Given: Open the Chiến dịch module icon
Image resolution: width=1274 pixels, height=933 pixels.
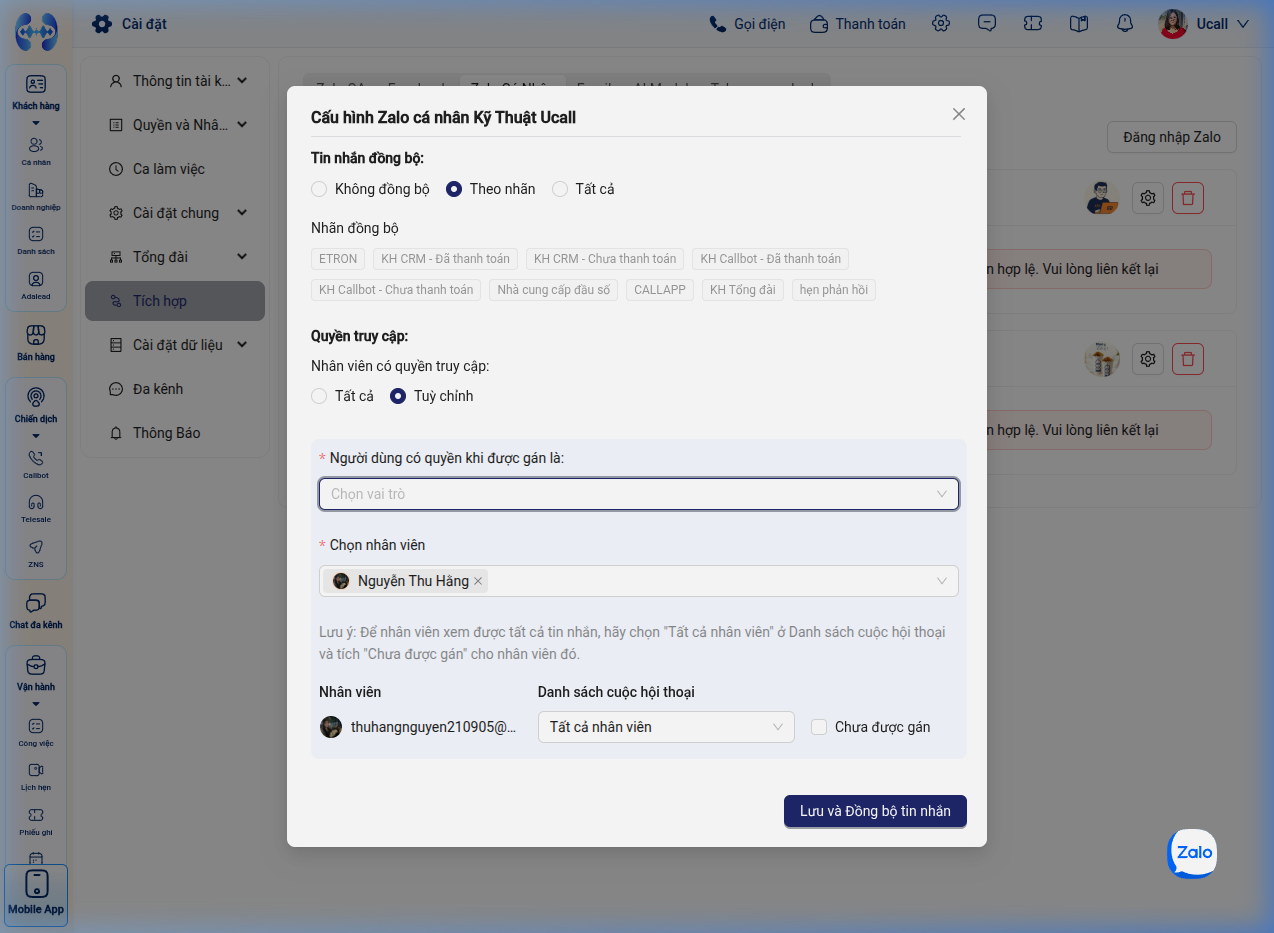Looking at the screenshot, I should tap(36, 396).
